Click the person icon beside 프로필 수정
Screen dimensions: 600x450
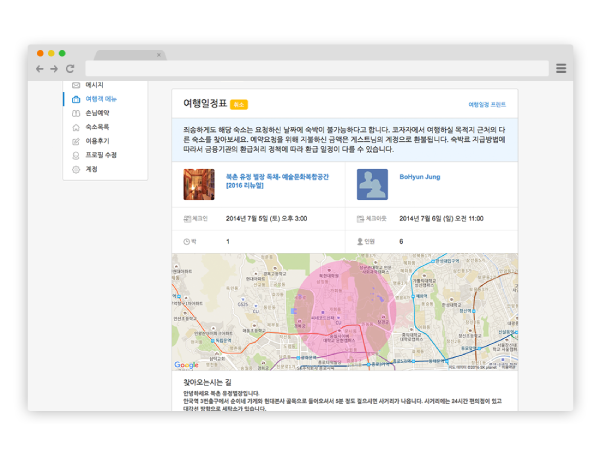click(x=76, y=155)
